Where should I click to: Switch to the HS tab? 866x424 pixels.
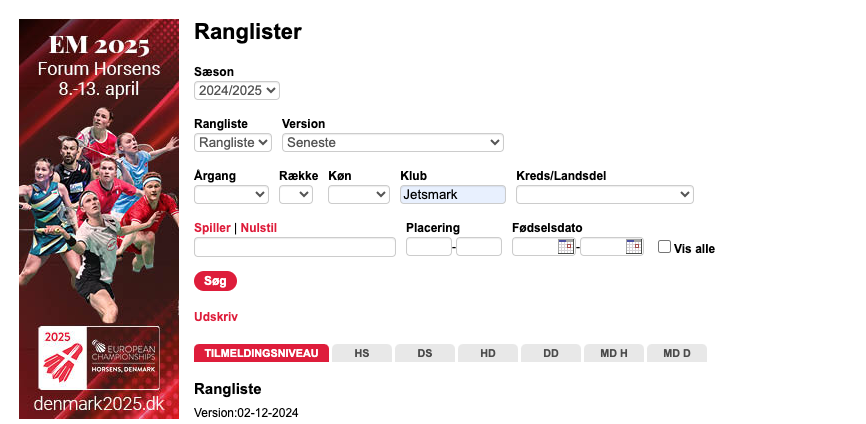click(362, 353)
